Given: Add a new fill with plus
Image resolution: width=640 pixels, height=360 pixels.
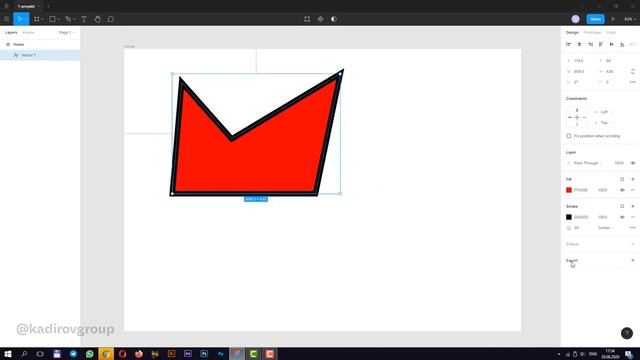Looking at the screenshot, I should [633, 179].
